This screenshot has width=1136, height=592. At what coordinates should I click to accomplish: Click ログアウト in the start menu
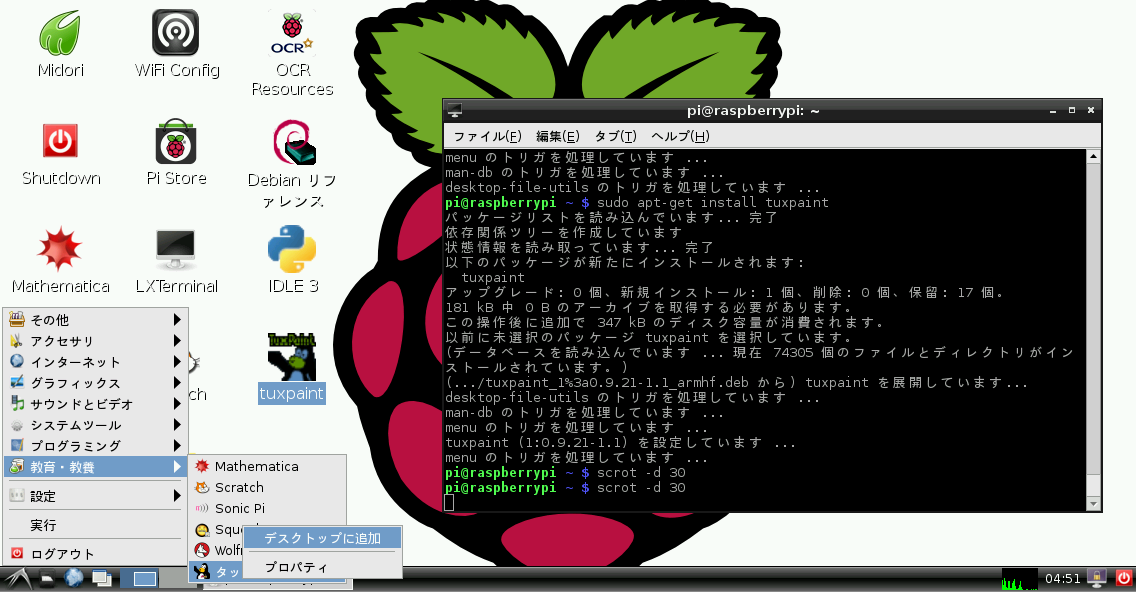95,554
